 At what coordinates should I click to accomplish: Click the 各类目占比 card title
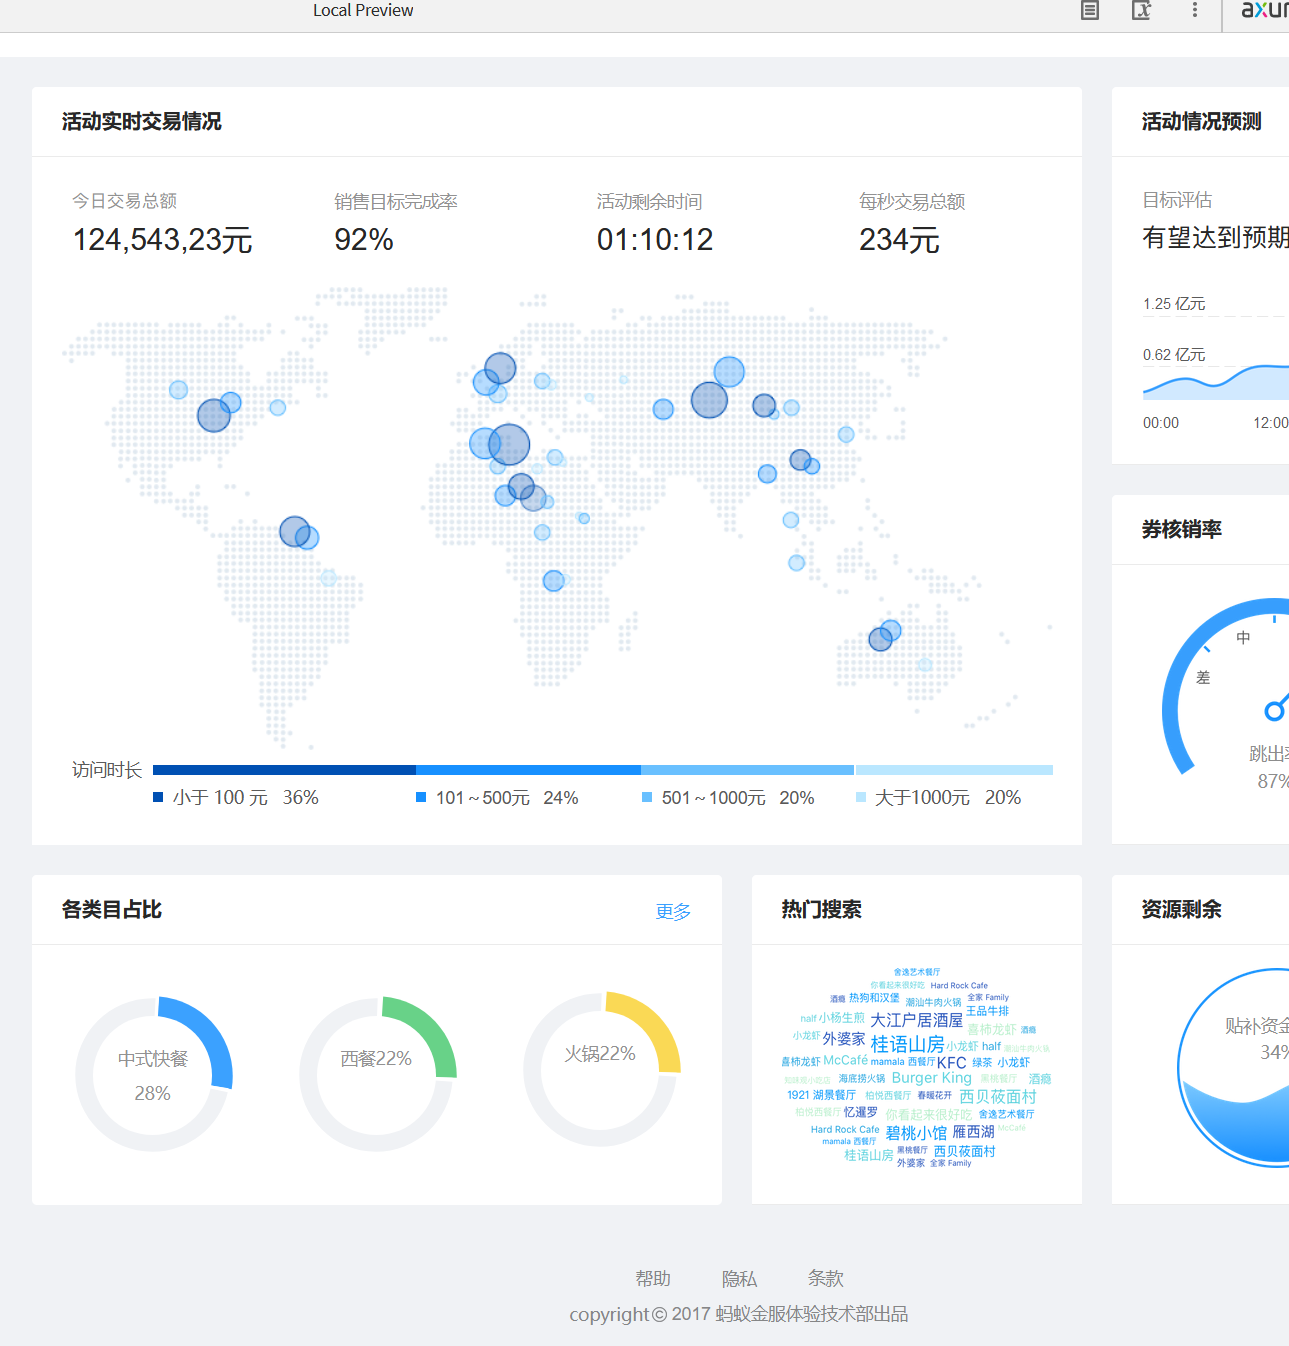pyautogui.click(x=112, y=909)
